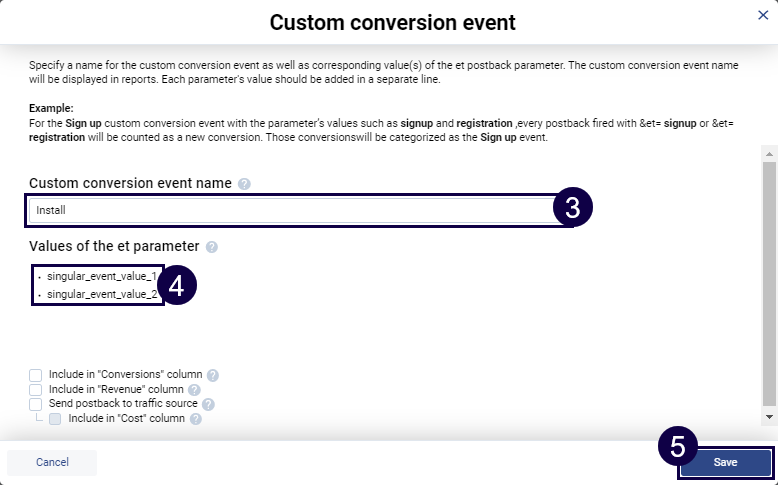Image resolution: width=778 pixels, height=485 pixels.
Task: Save the custom conversion event
Action: point(725,462)
